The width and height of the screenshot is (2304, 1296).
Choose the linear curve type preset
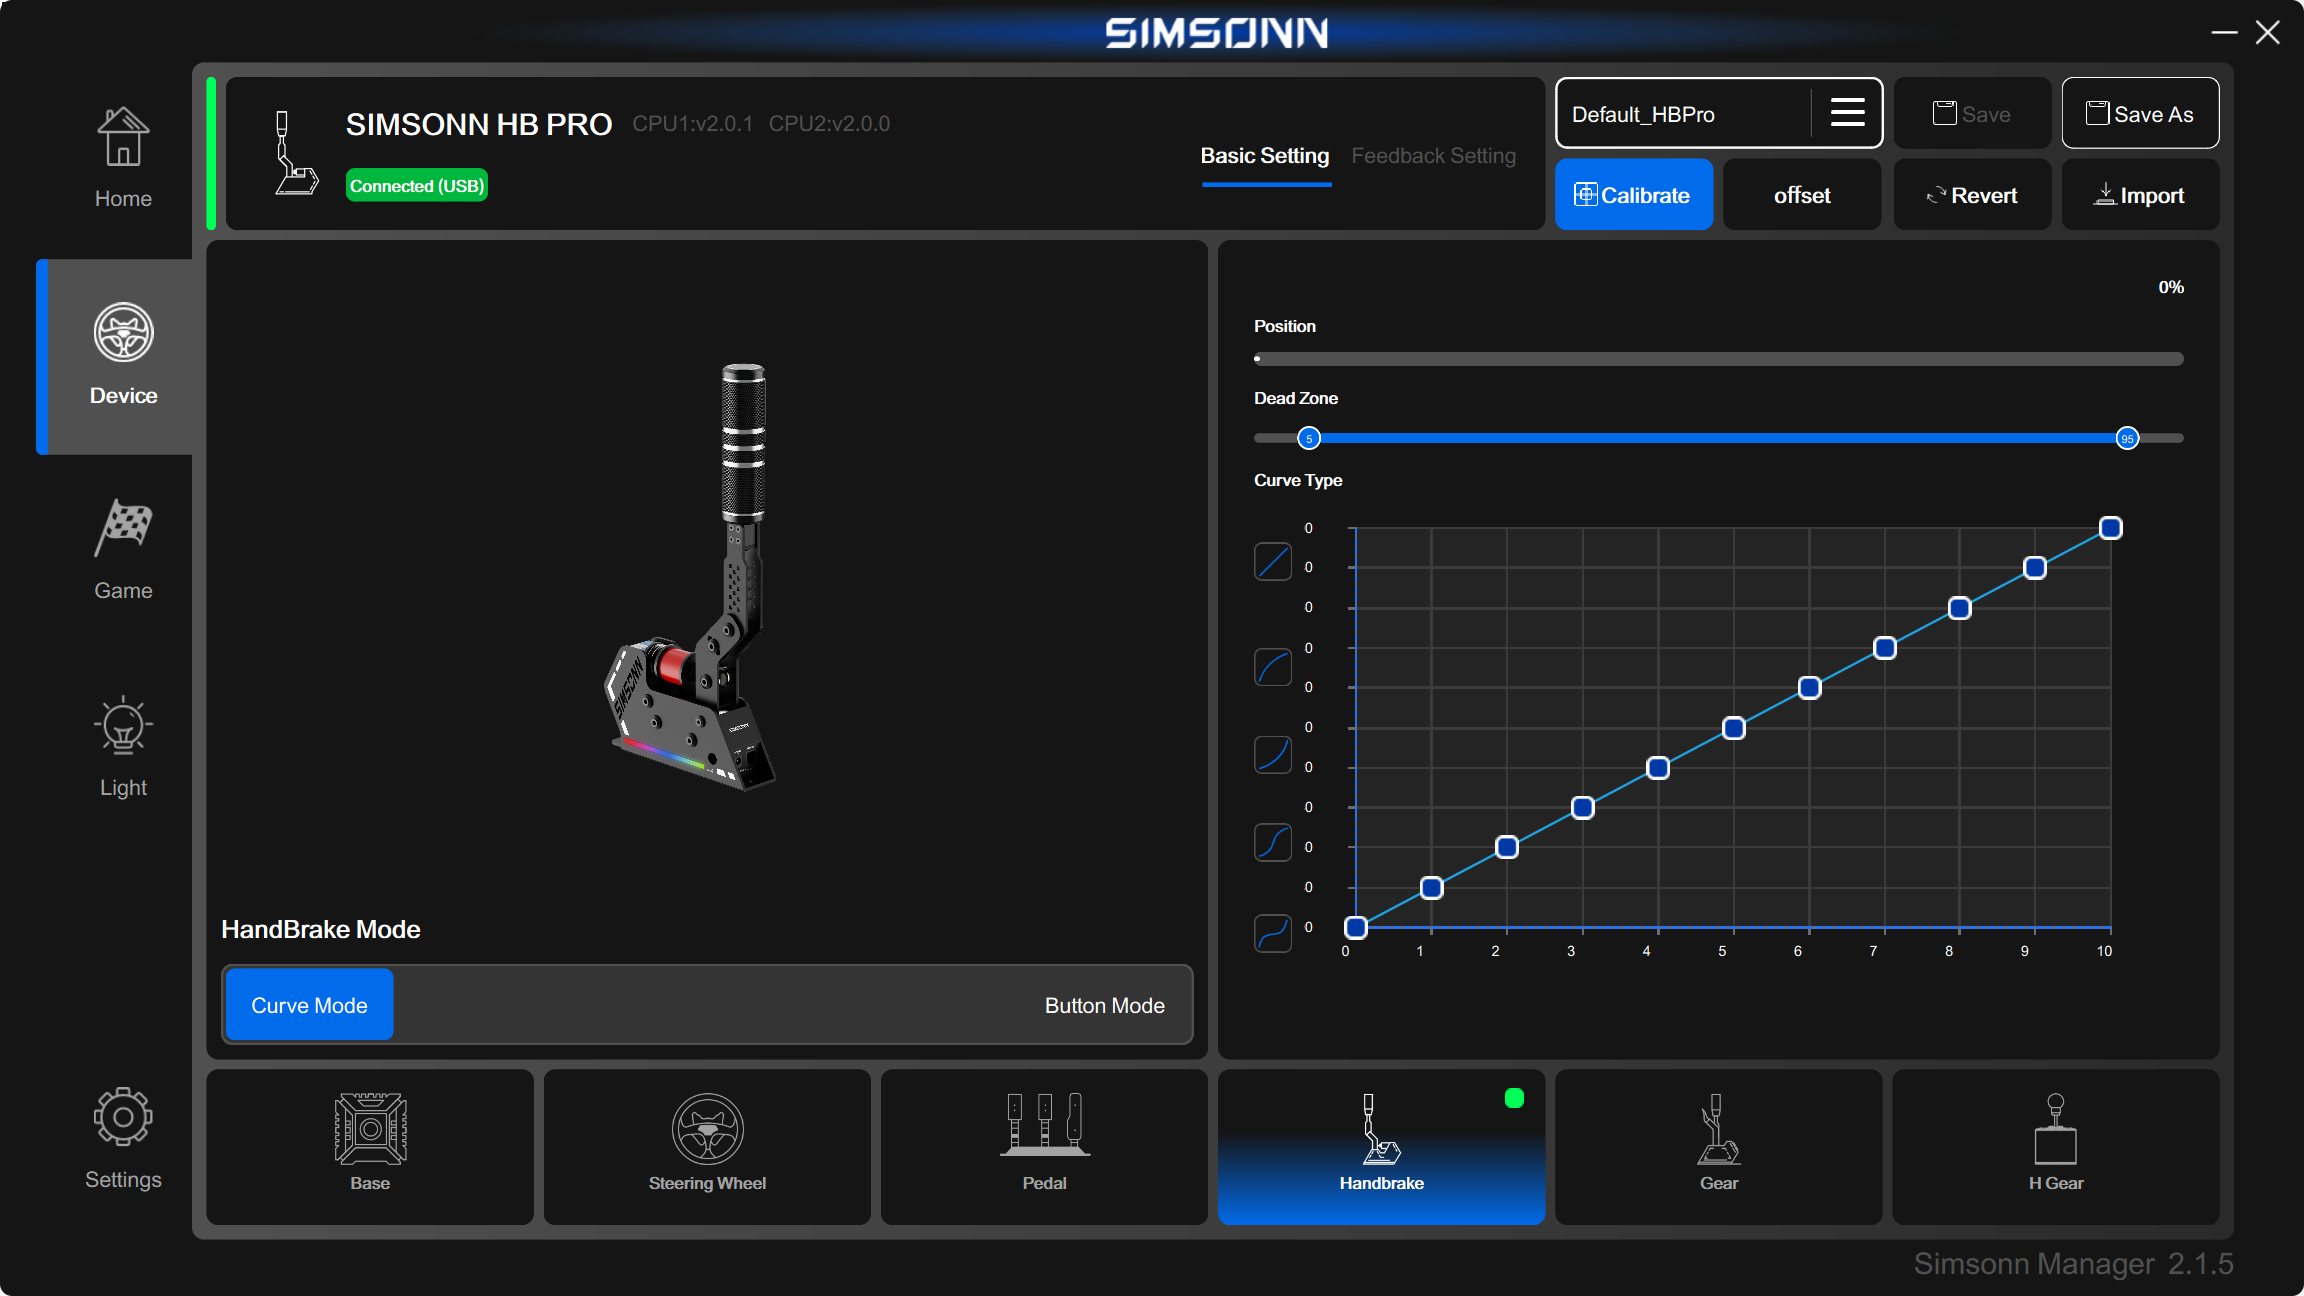click(x=1273, y=562)
